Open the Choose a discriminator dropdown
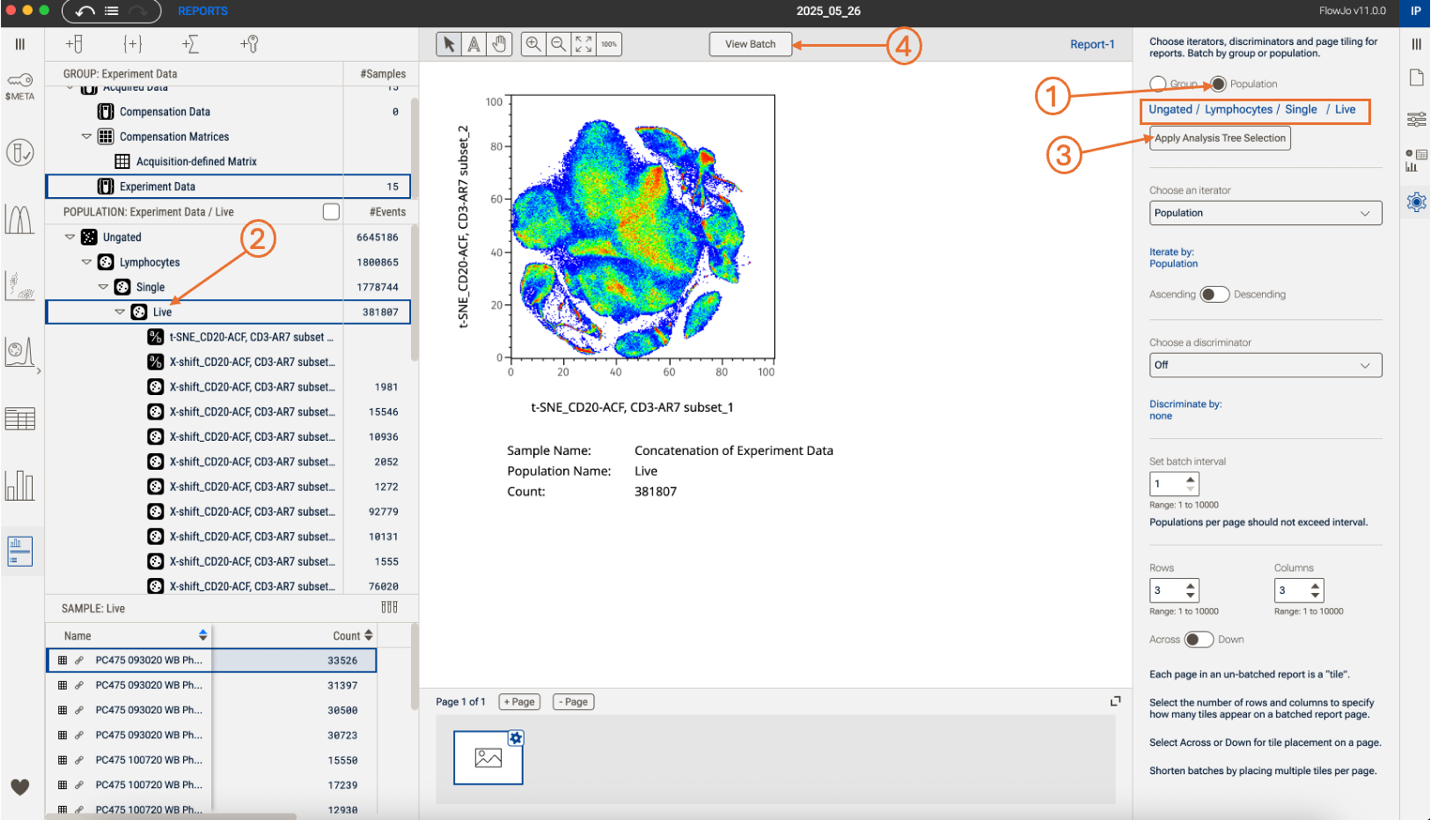 pos(1265,365)
